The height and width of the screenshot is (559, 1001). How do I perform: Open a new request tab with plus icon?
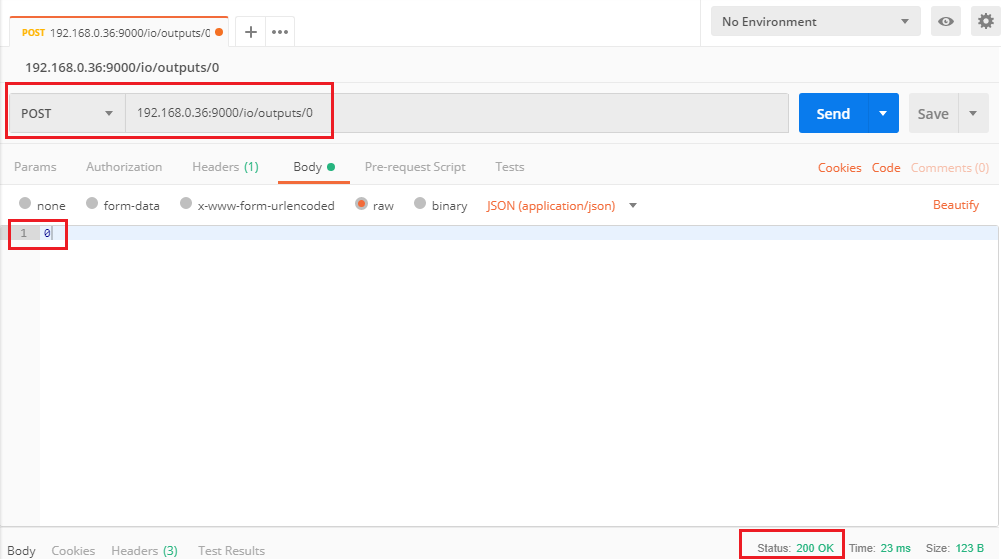(250, 32)
